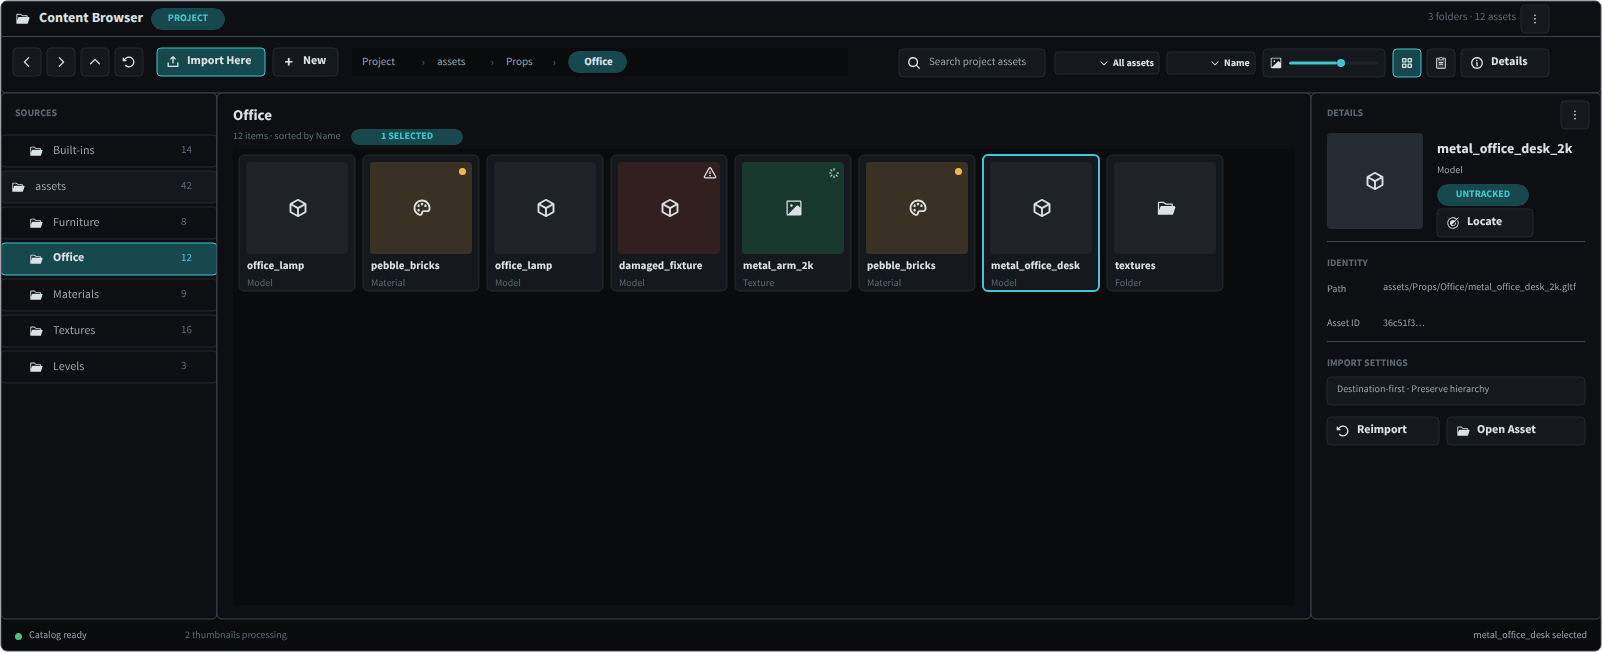Navigate up one folder level
Image resolution: width=1602 pixels, height=652 pixels.
point(95,62)
